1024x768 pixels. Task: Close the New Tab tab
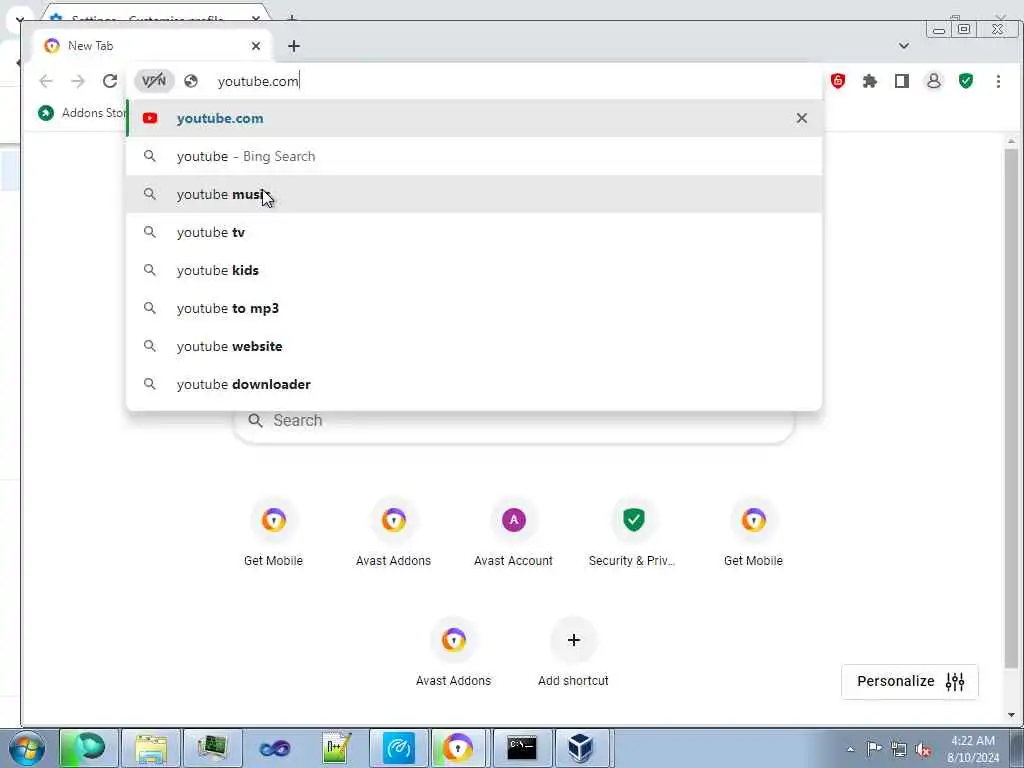click(256, 46)
